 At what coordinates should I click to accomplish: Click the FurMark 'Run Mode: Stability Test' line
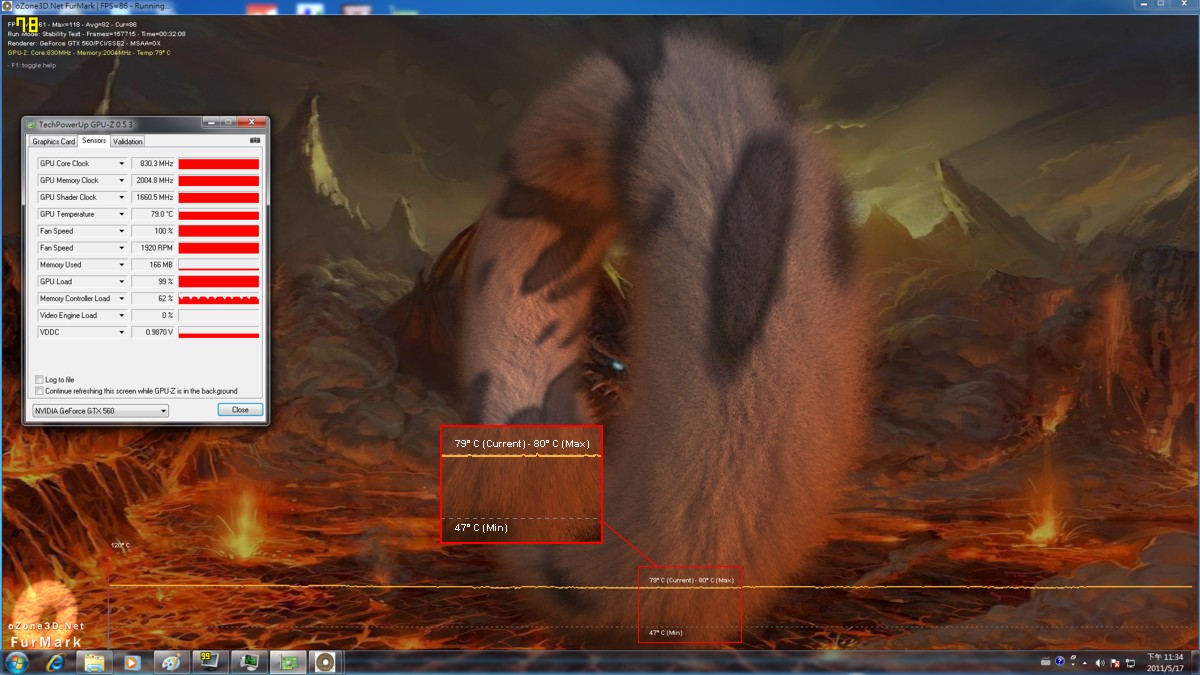[96, 34]
